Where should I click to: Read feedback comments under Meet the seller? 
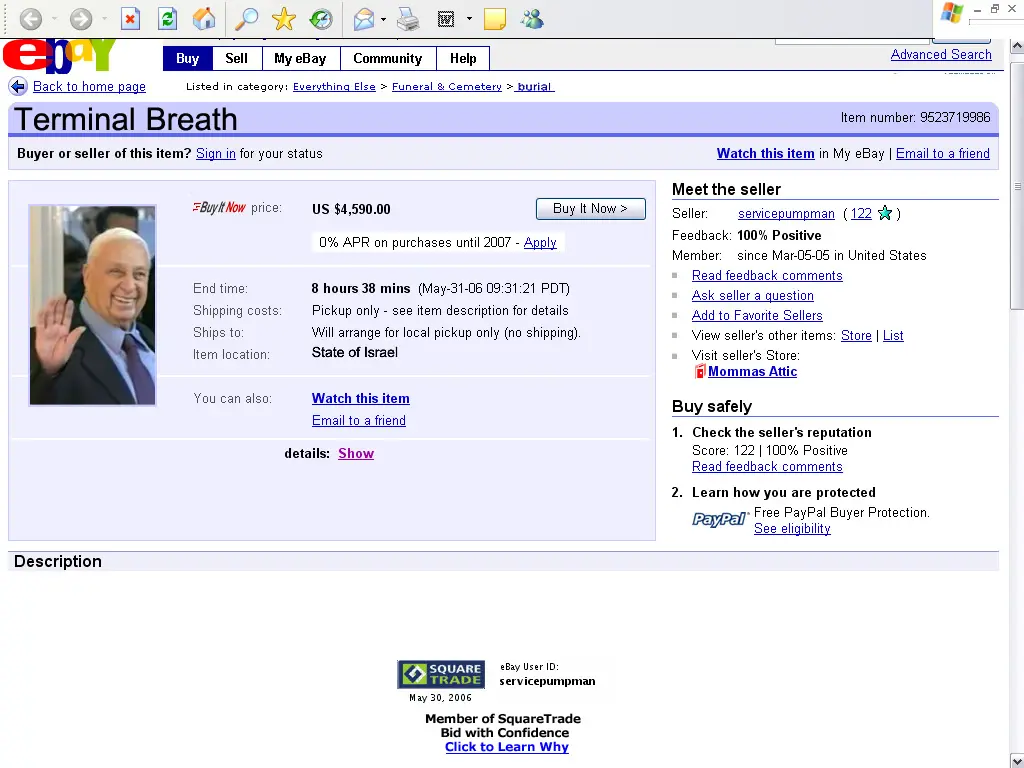point(767,276)
